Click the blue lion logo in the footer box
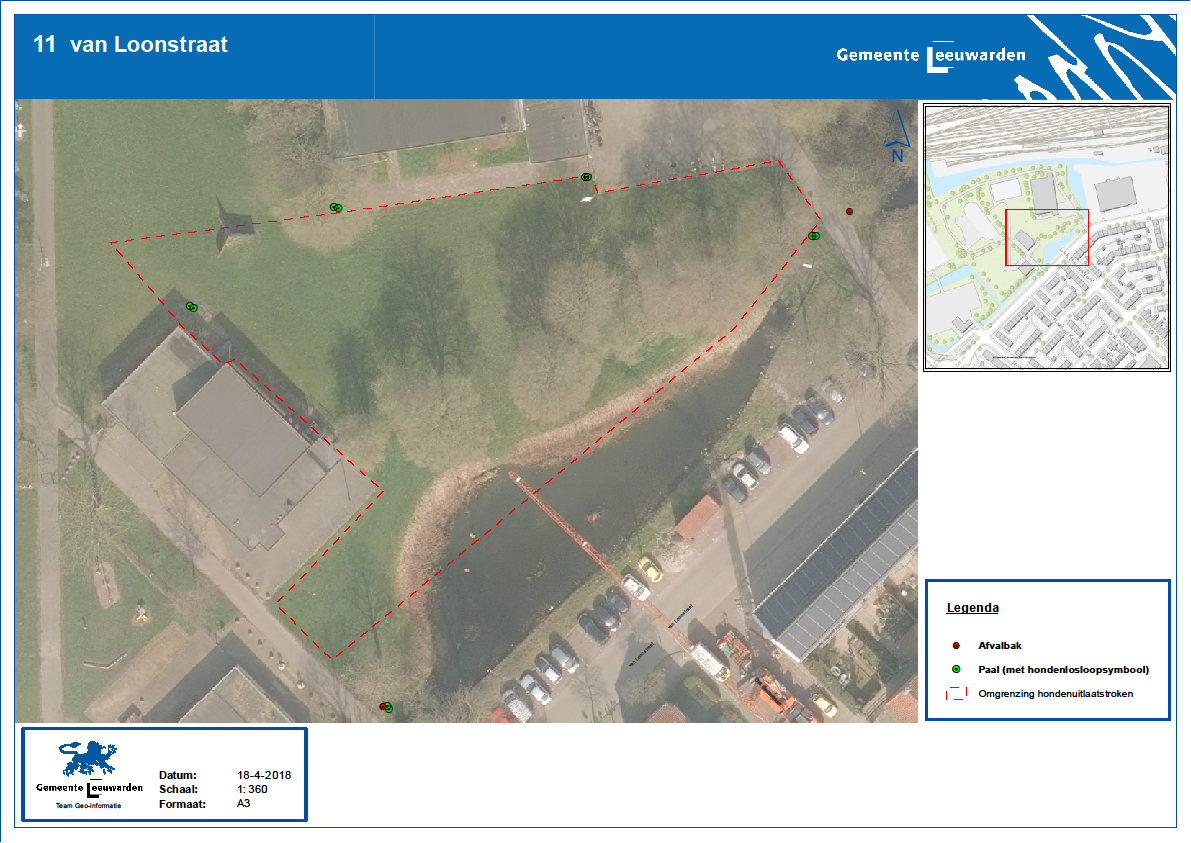The height and width of the screenshot is (843, 1191). 88,759
